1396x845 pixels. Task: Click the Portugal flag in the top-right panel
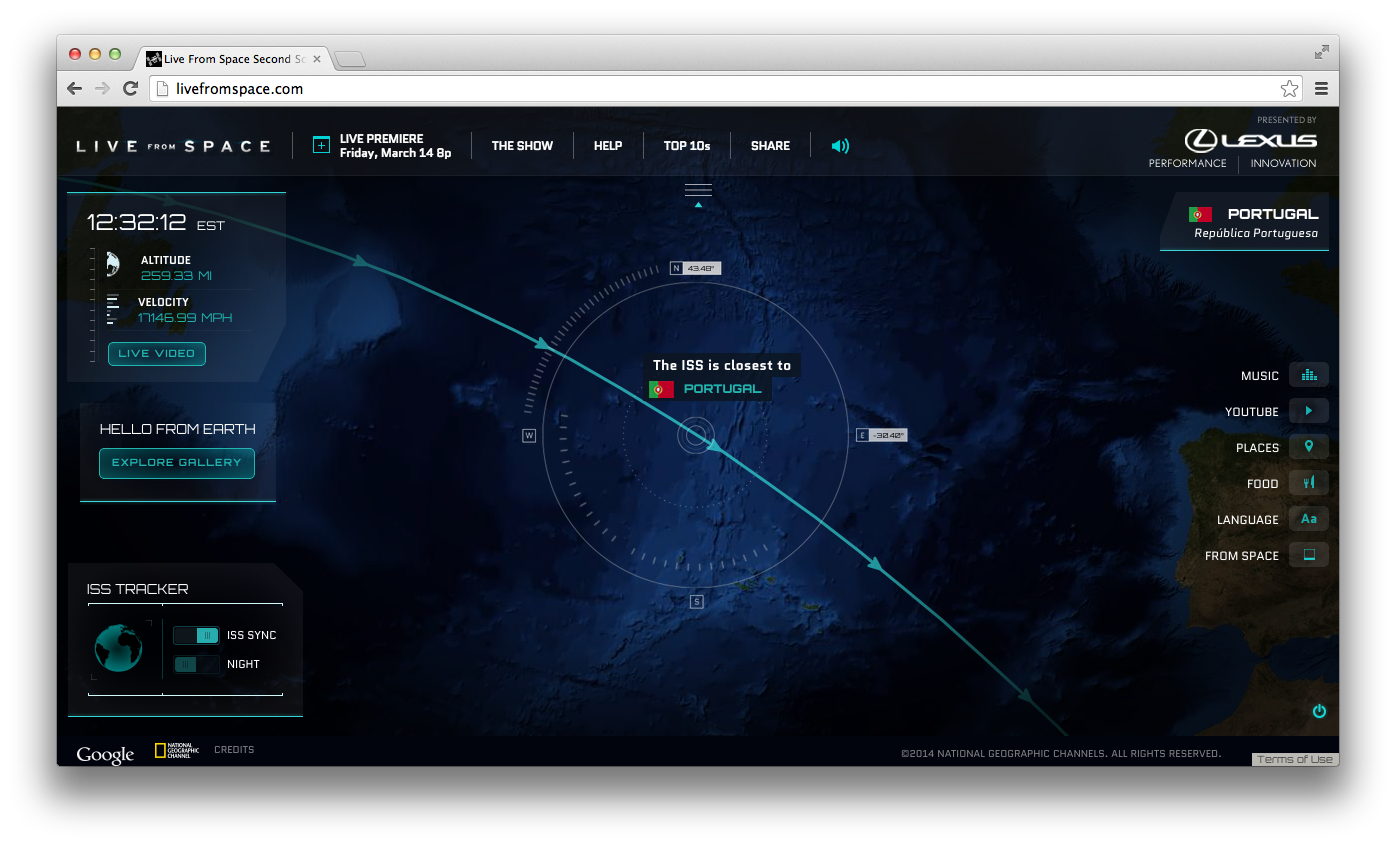[1200, 214]
